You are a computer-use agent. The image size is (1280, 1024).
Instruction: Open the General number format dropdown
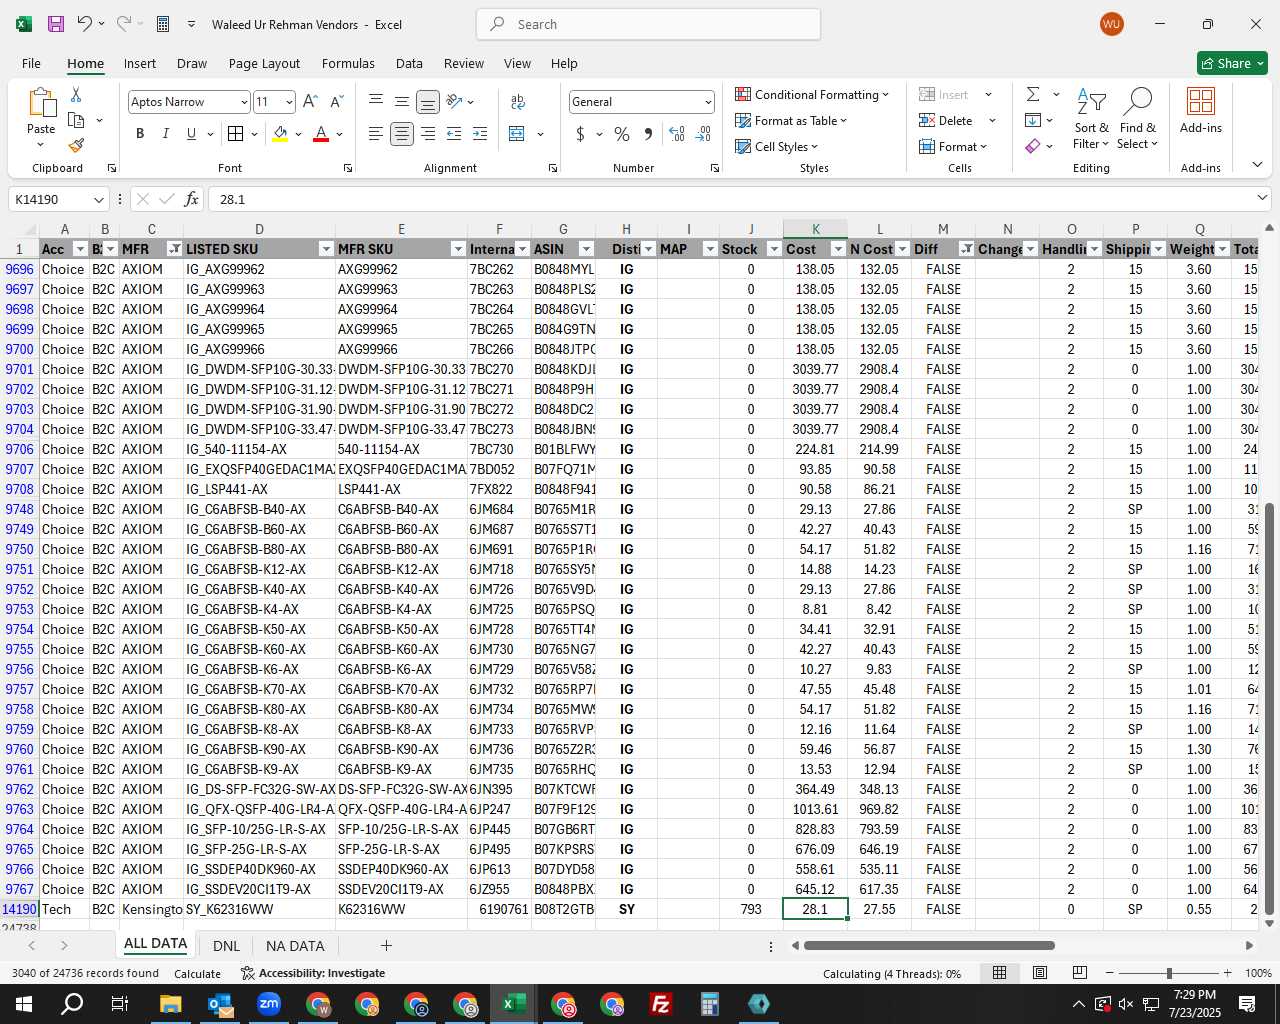coord(708,102)
